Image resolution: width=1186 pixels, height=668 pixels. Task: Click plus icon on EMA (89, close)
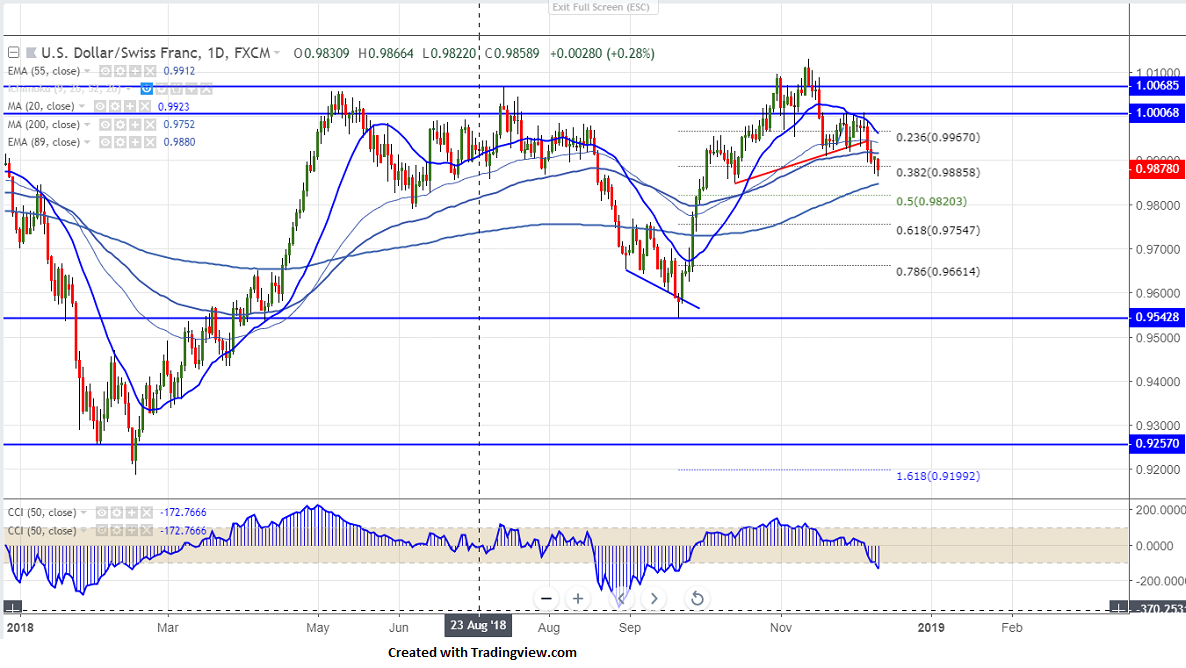[x=135, y=142]
